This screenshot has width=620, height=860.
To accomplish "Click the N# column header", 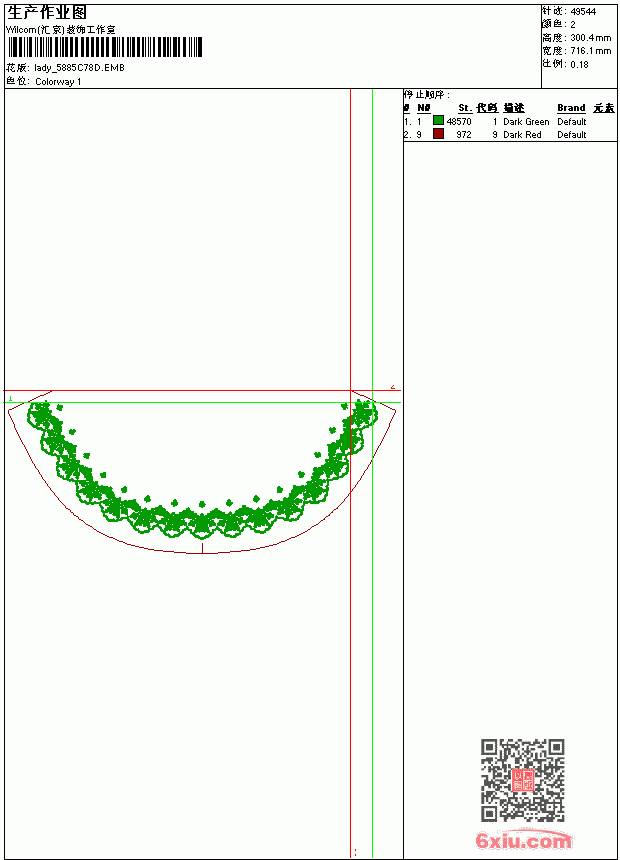I will tap(424, 108).
